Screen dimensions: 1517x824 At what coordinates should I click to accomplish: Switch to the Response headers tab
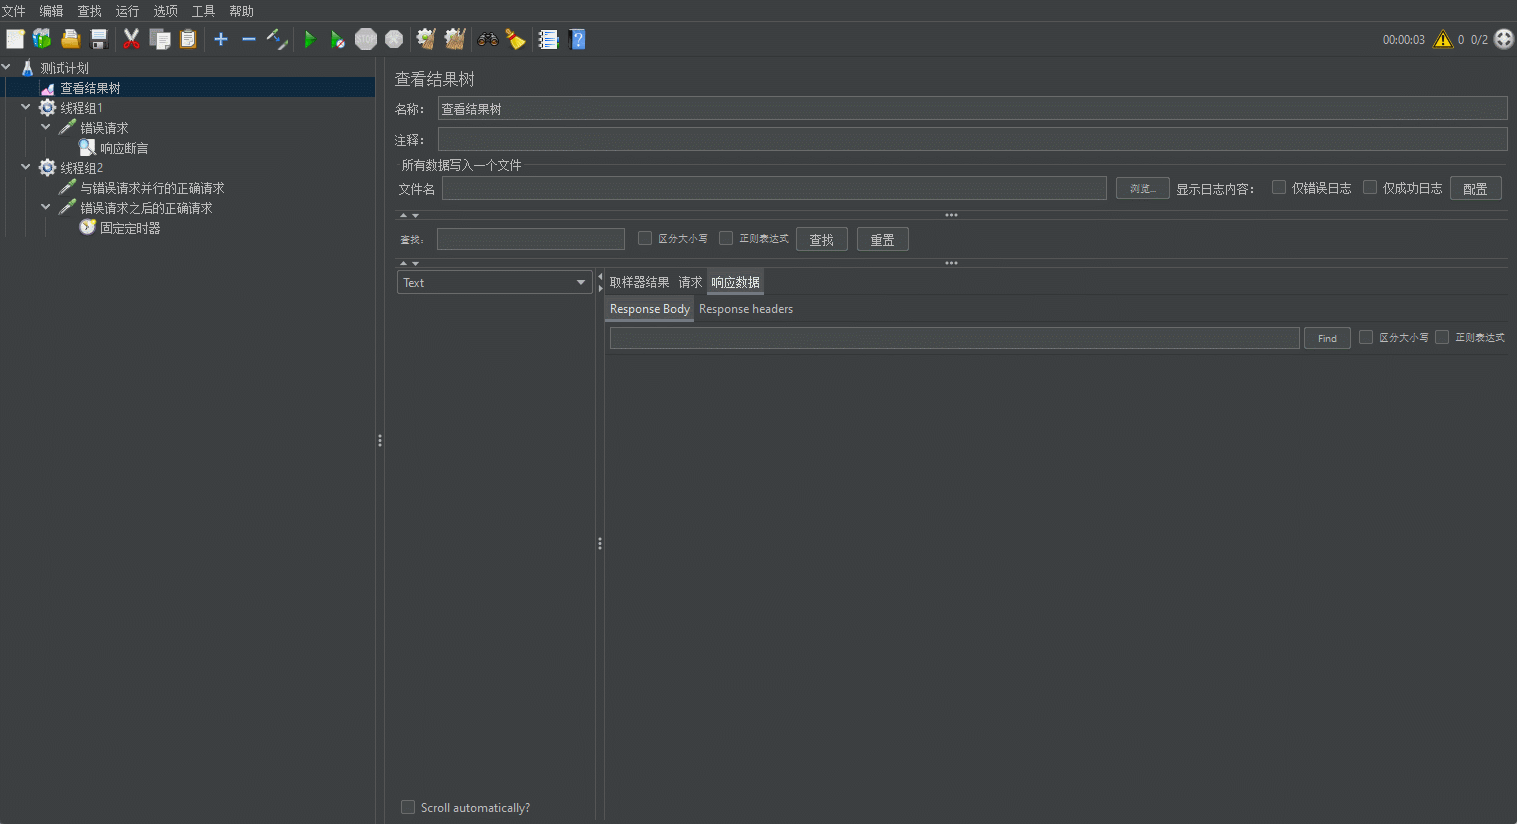[745, 309]
